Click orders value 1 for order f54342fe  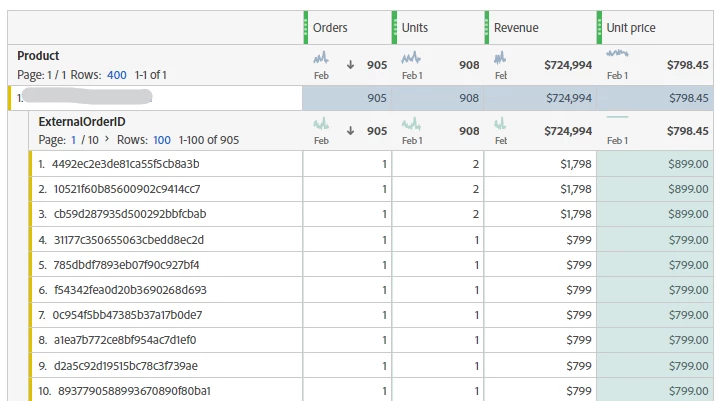(x=384, y=290)
